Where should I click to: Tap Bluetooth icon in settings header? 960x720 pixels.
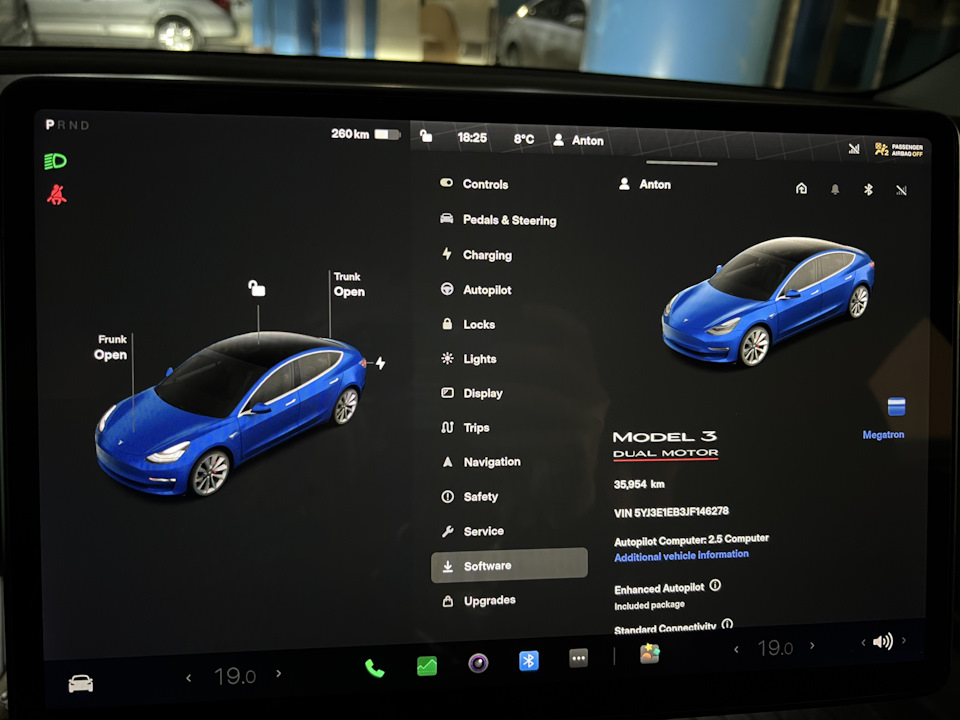point(868,190)
